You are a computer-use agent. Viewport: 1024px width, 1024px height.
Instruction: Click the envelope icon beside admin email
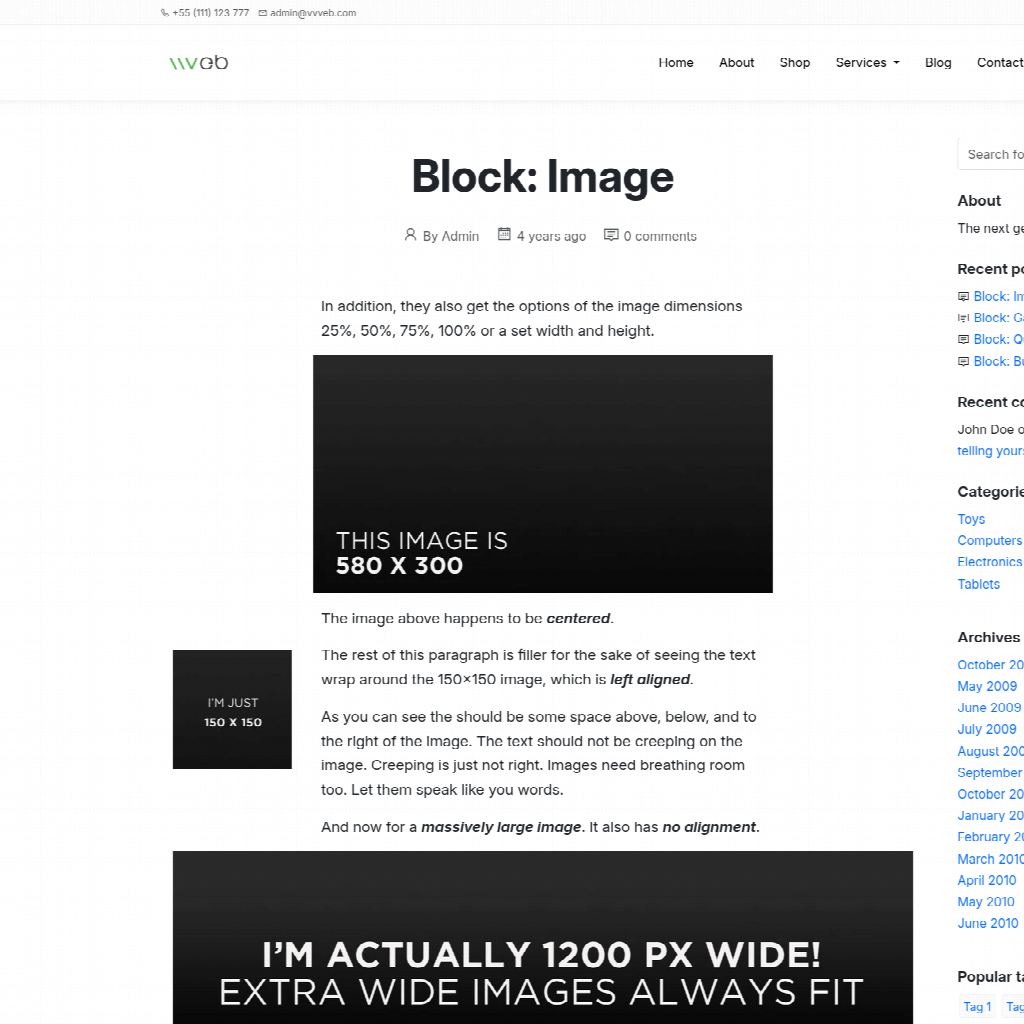(263, 13)
